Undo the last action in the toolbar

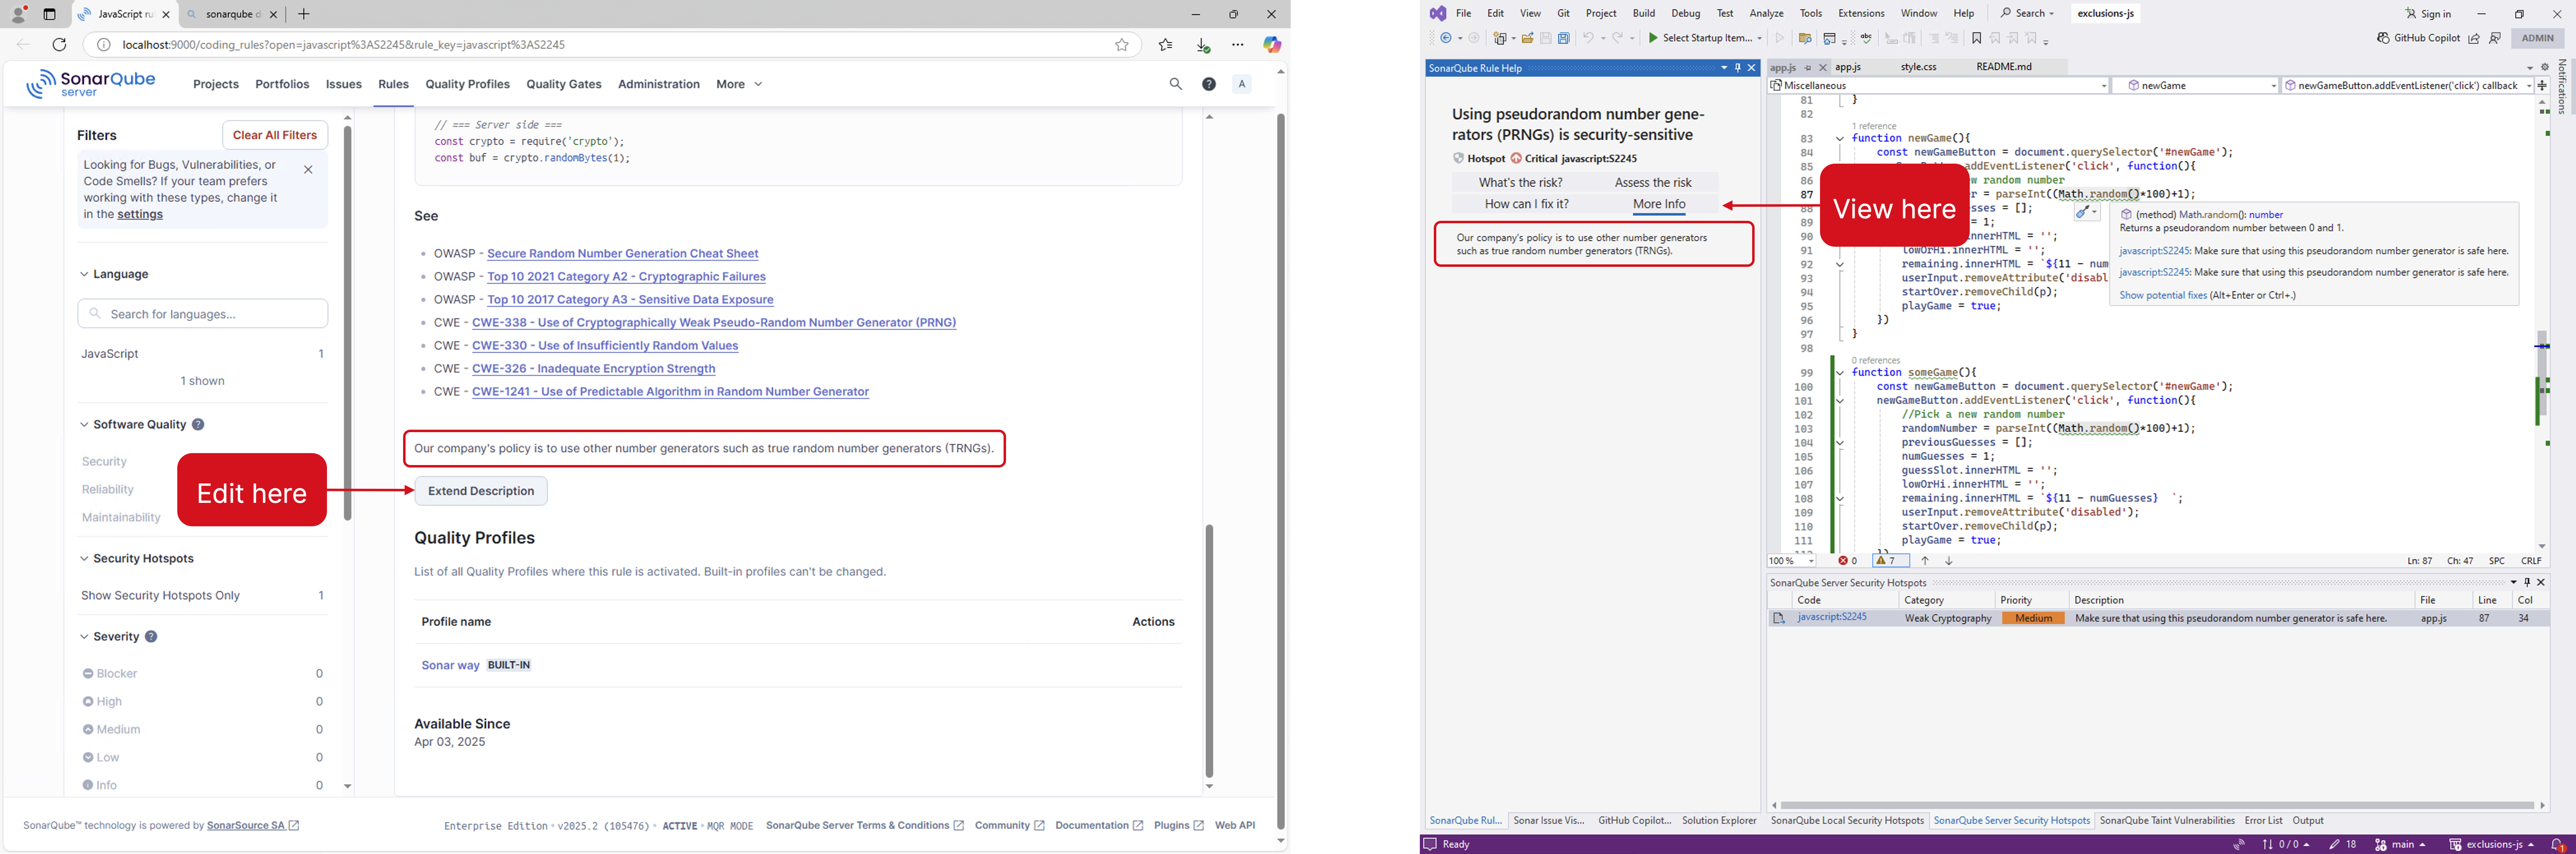(x=1588, y=38)
